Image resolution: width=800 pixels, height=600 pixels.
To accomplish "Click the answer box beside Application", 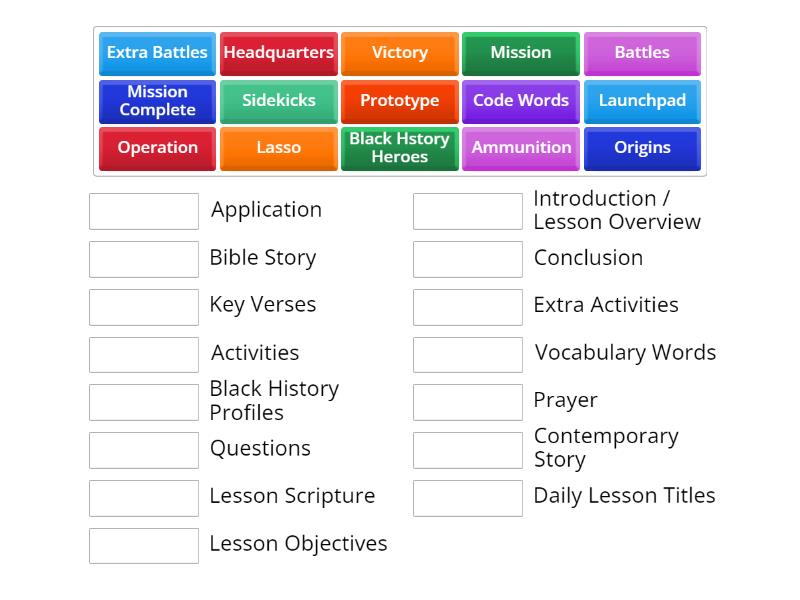I will click(144, 211).
